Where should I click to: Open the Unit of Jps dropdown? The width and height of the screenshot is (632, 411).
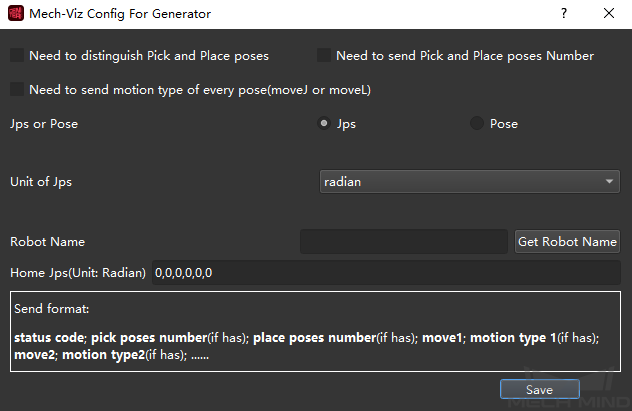(x=469, y=182)
